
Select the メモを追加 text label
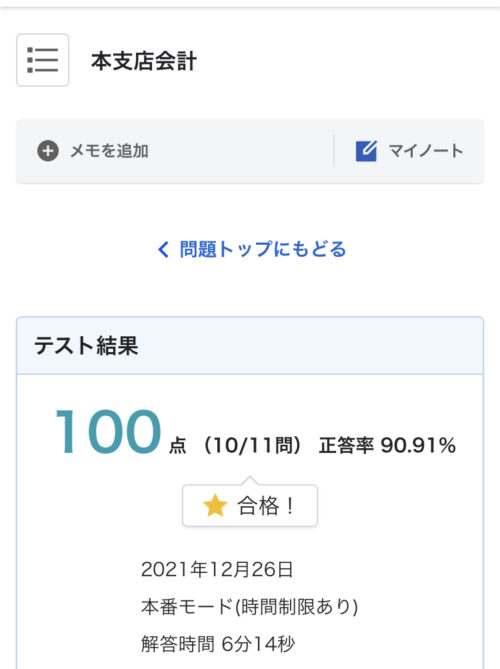click(x=110, y=151)
